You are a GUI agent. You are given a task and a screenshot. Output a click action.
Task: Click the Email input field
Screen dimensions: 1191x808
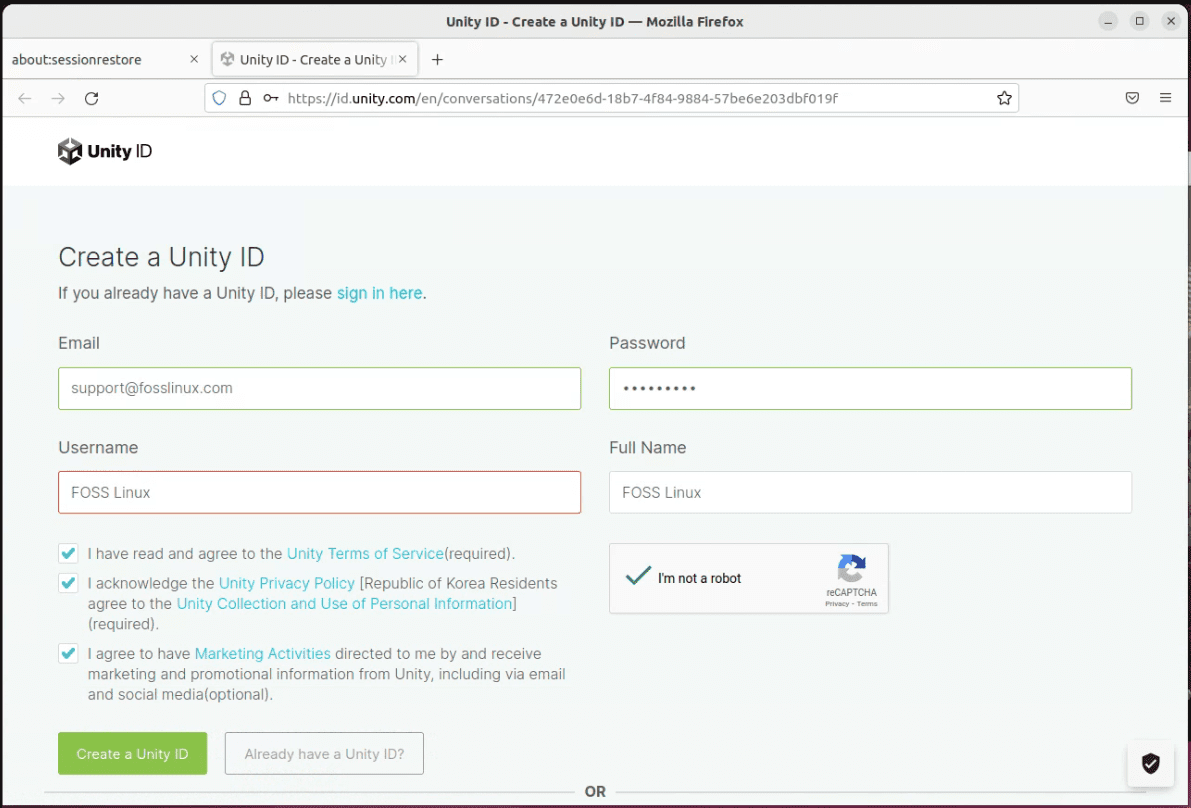pyautogui.click(x=320, y=388)
